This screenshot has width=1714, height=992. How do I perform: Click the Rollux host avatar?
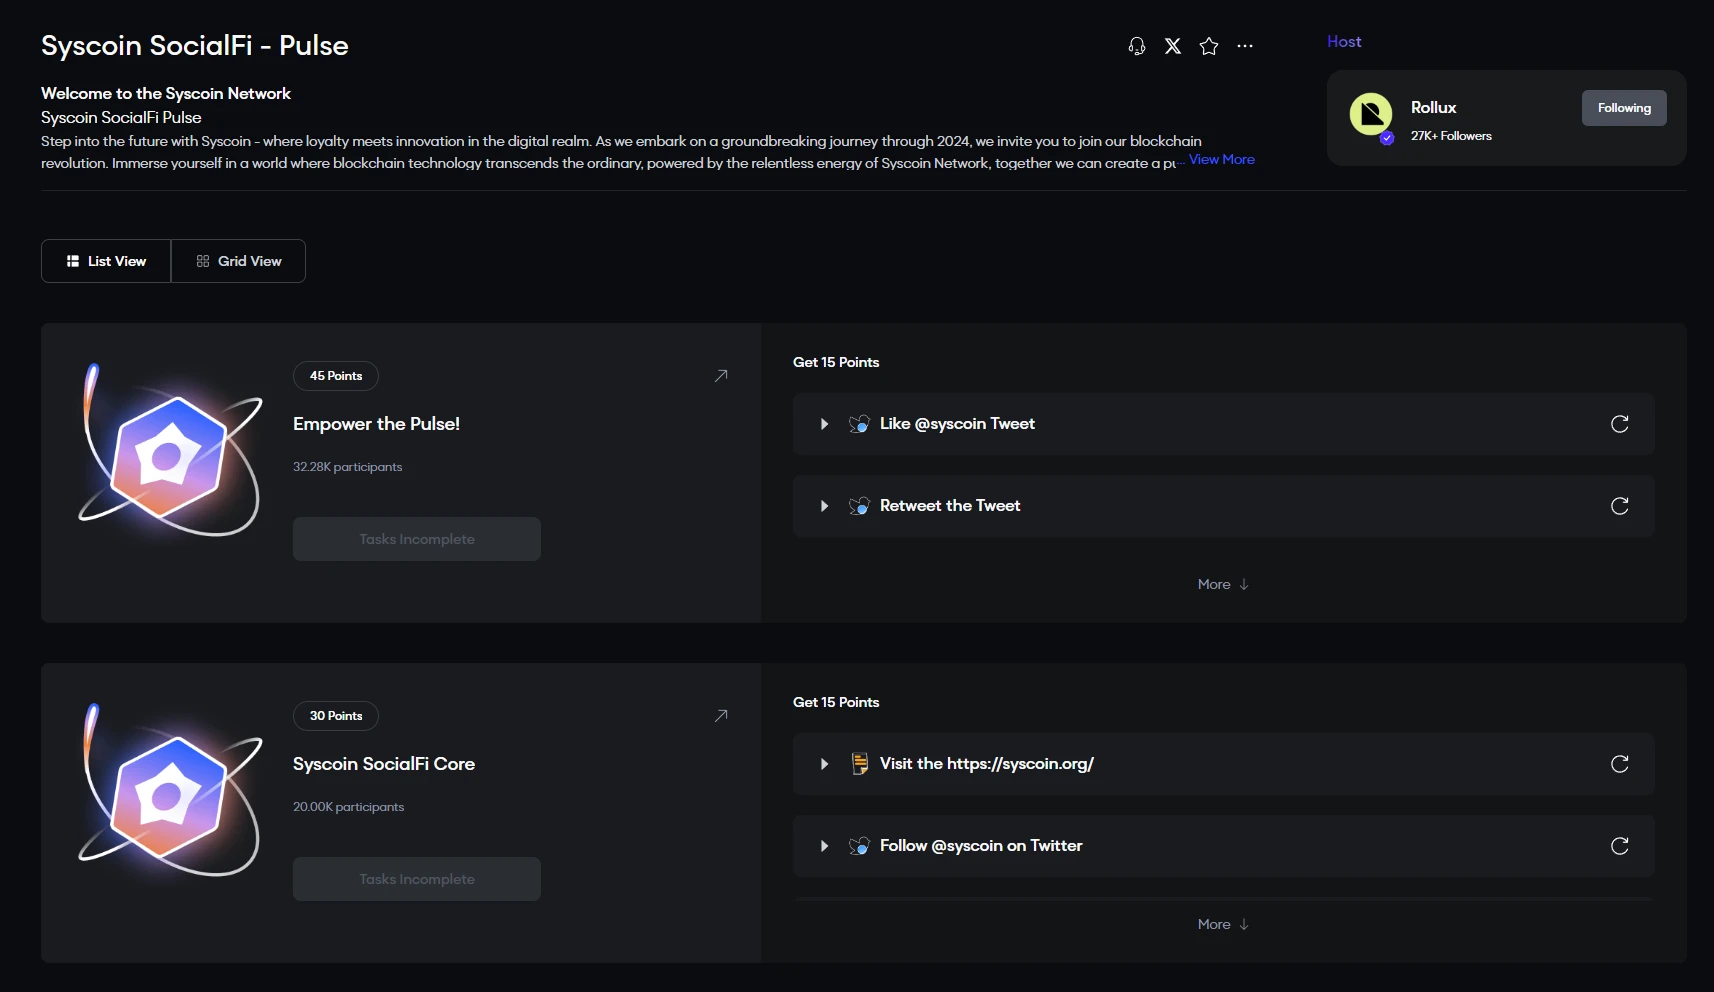(1371, 115)
